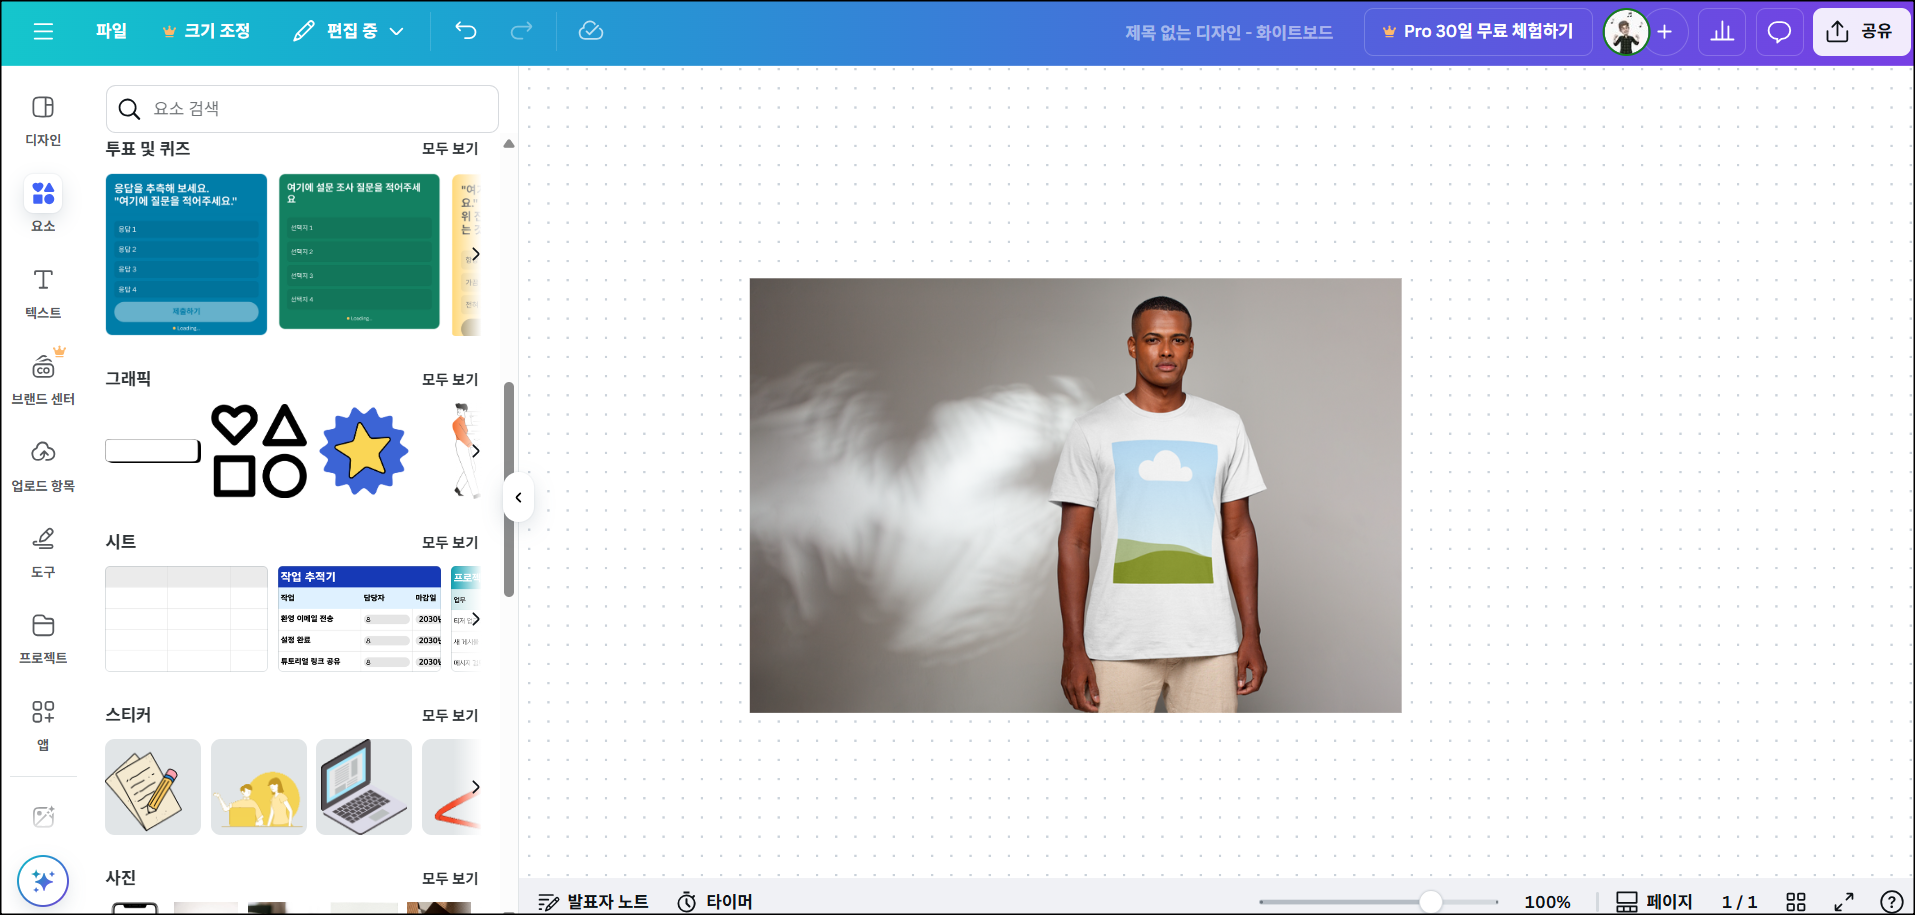Click the 요소 검색 search field
Viewport: 1915px width, 915px height.
pyautogui.click(x=302, y=109)
